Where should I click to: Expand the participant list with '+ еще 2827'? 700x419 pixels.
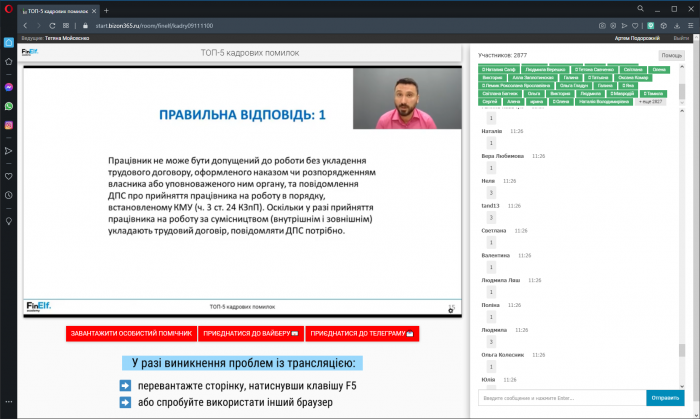tap(650, 102)
